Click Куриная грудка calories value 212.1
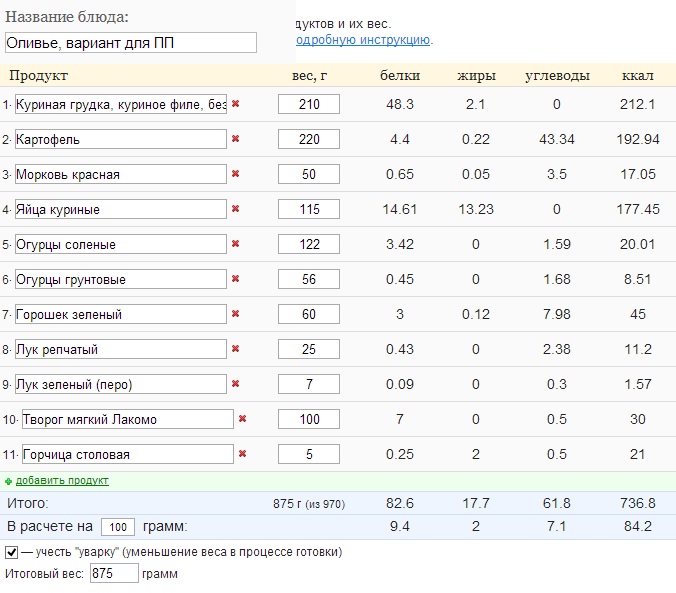 coord(638,104)
